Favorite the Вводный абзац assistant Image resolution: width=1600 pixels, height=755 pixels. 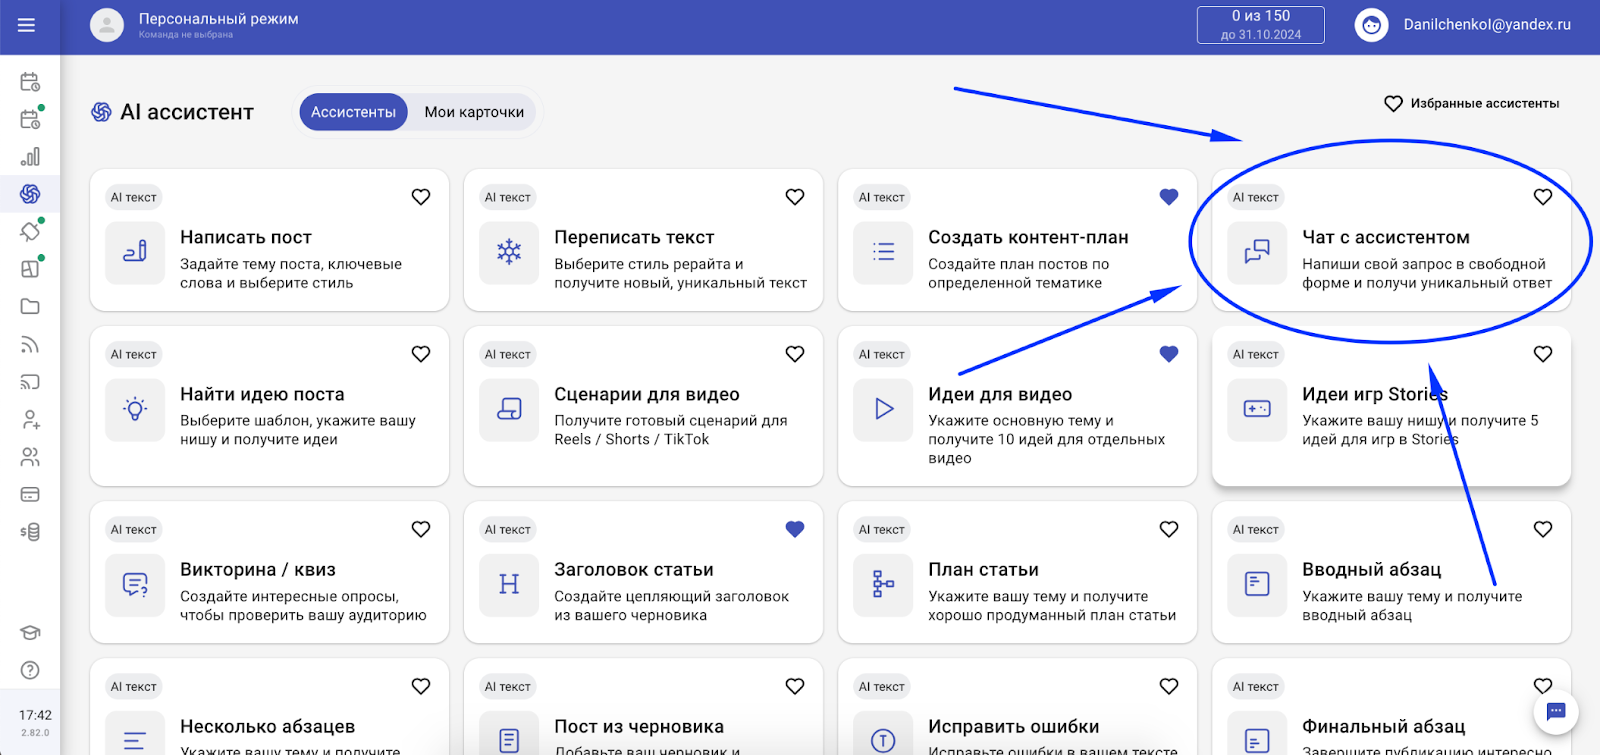(x=1543, y=529)
